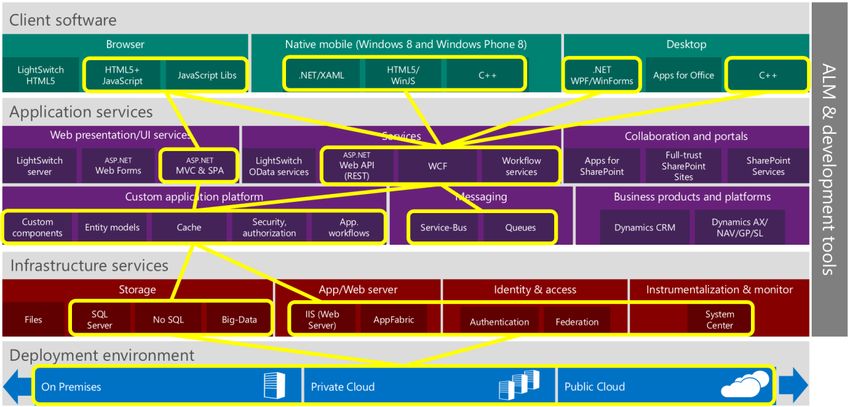Image resolution: width=850 pixels, height=407 pixels.
Task: Select the LightSwitch HTML5 box
Action: pyautogui.click(x=41, y=76)
